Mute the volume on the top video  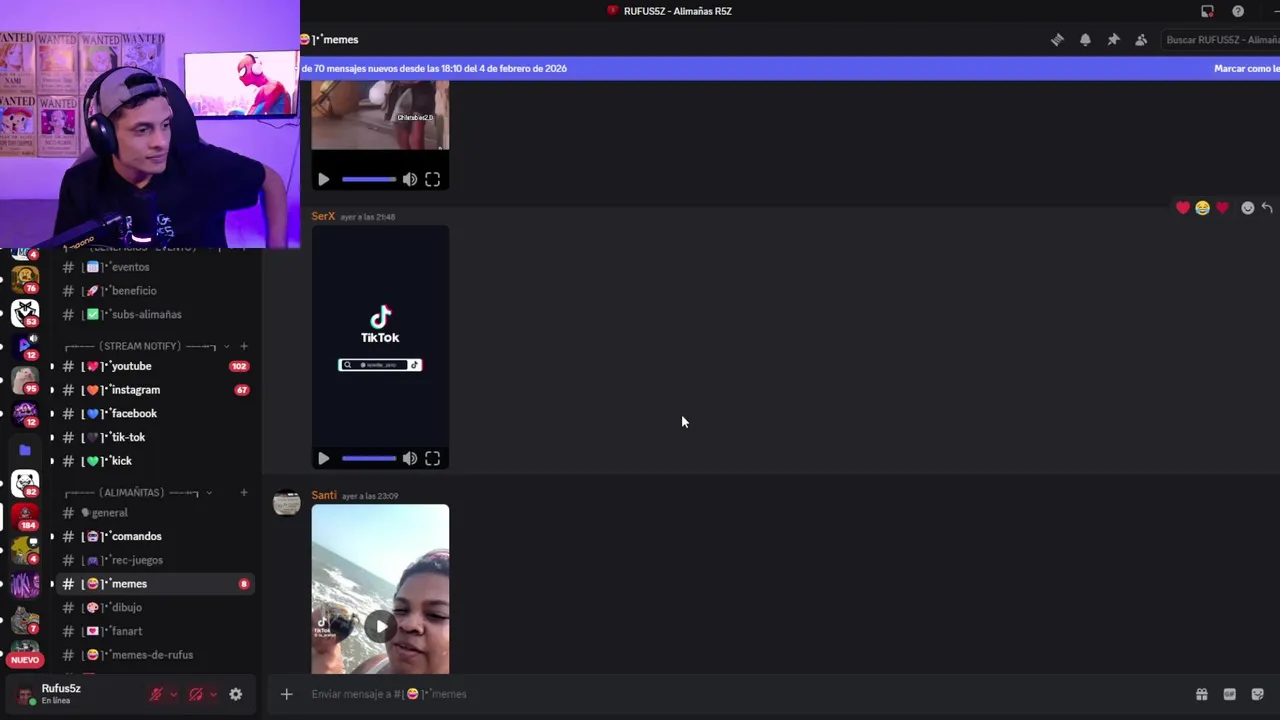click(410, 180)
